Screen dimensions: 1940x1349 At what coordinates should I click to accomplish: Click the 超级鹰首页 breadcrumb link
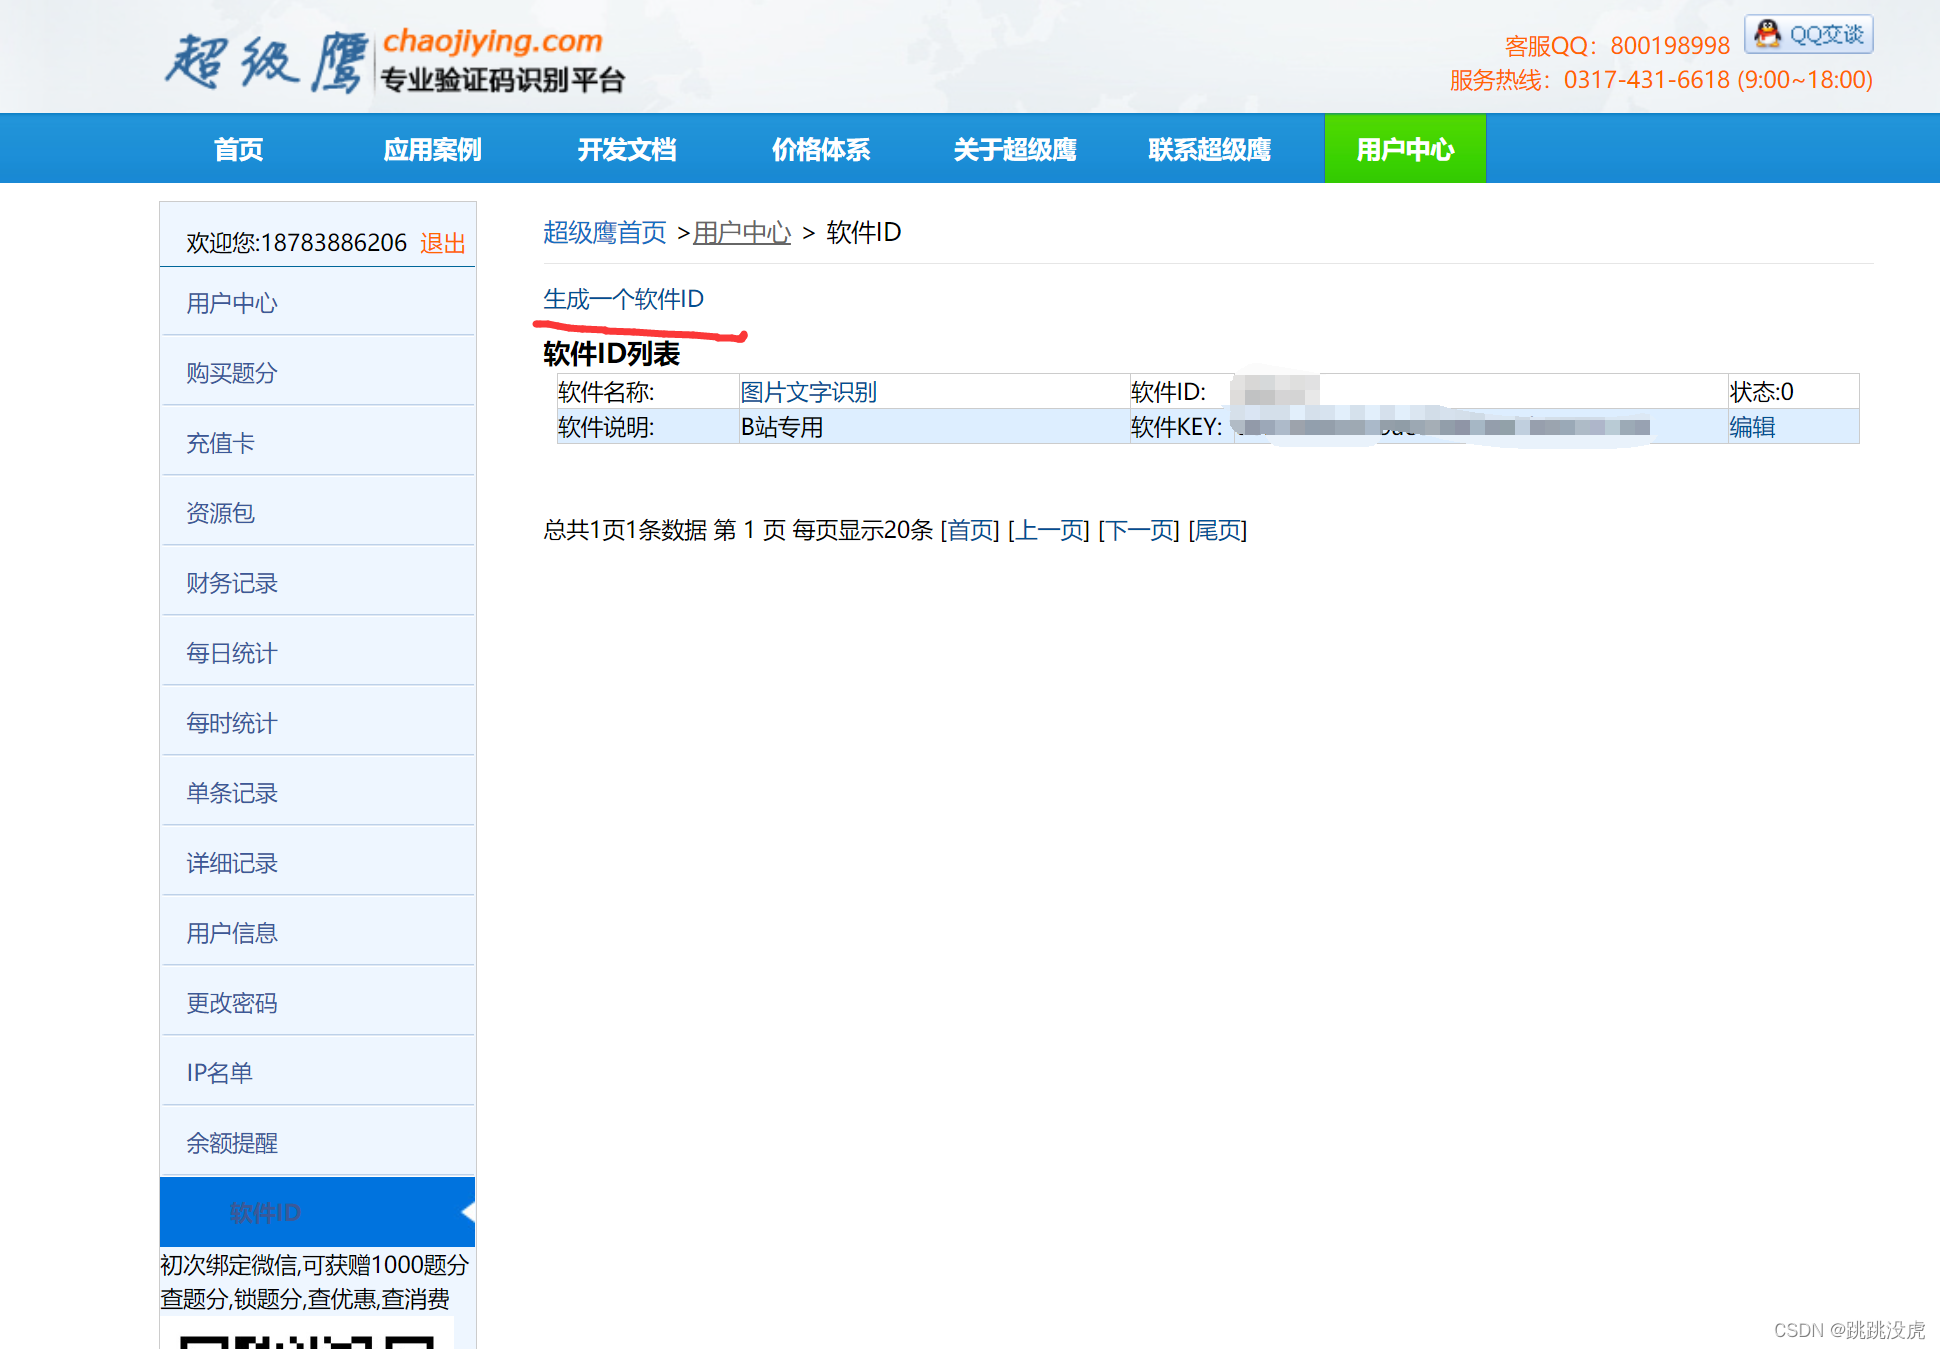click(x=604, y=233)
